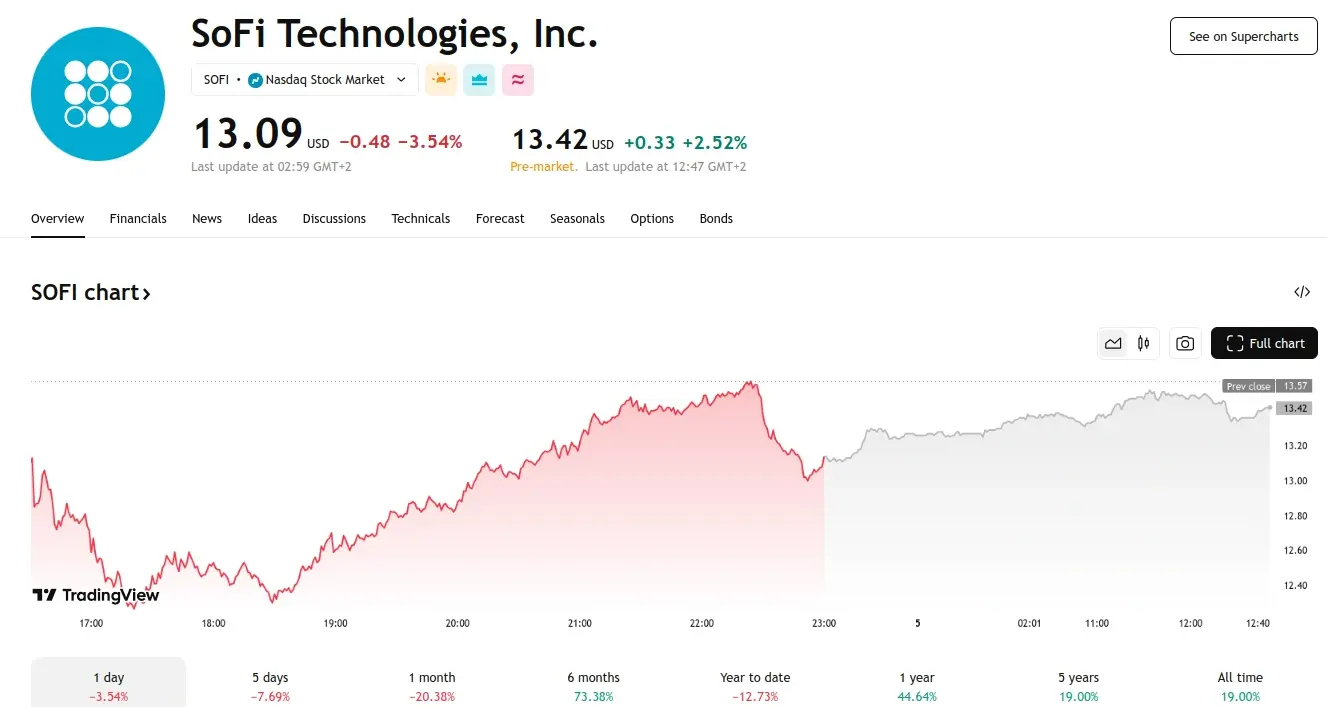This screenshot has width=1327, height=707.
Task: Click the orange sun pre-market icon
Action: [441, 80]
